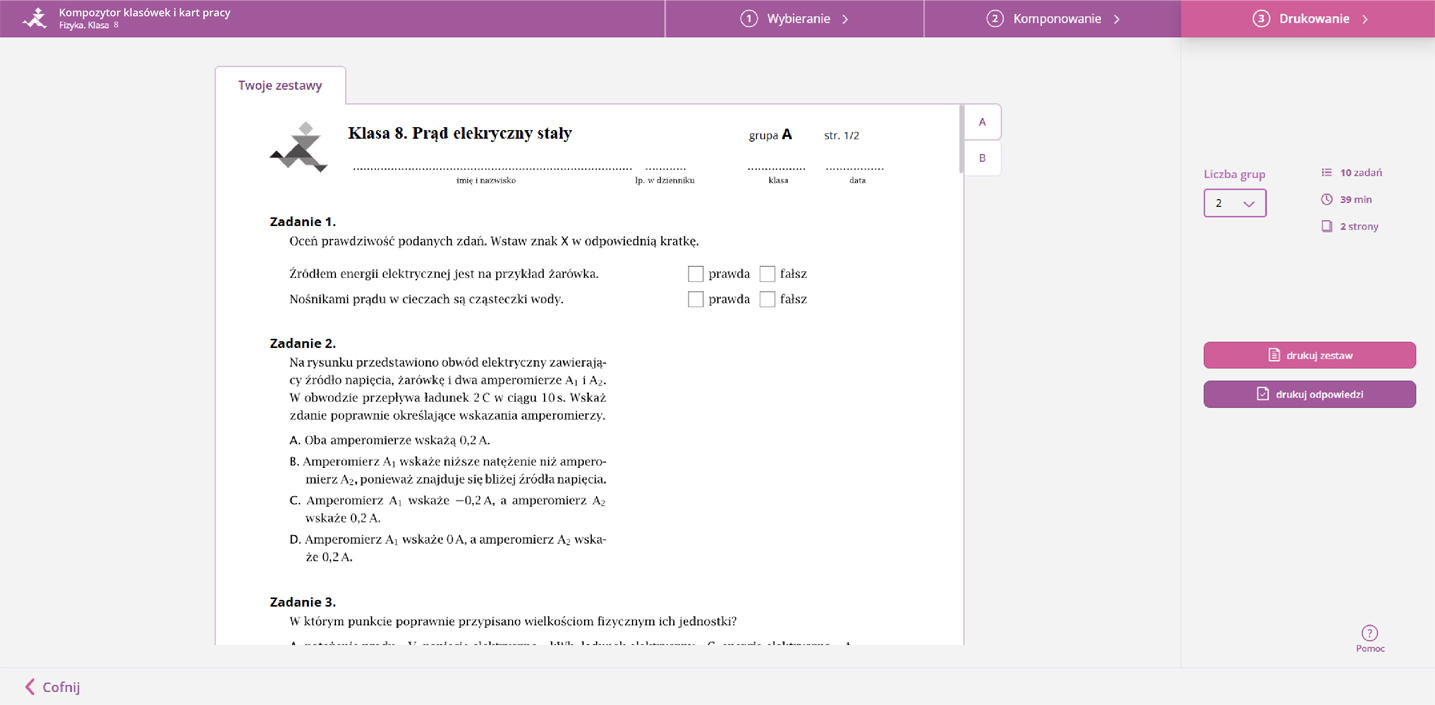Click the 'Liczba grup' label
Image resolution: width=1435 pixels, height=705 pixels.
pyautogui.click(x=1235, y=174)
